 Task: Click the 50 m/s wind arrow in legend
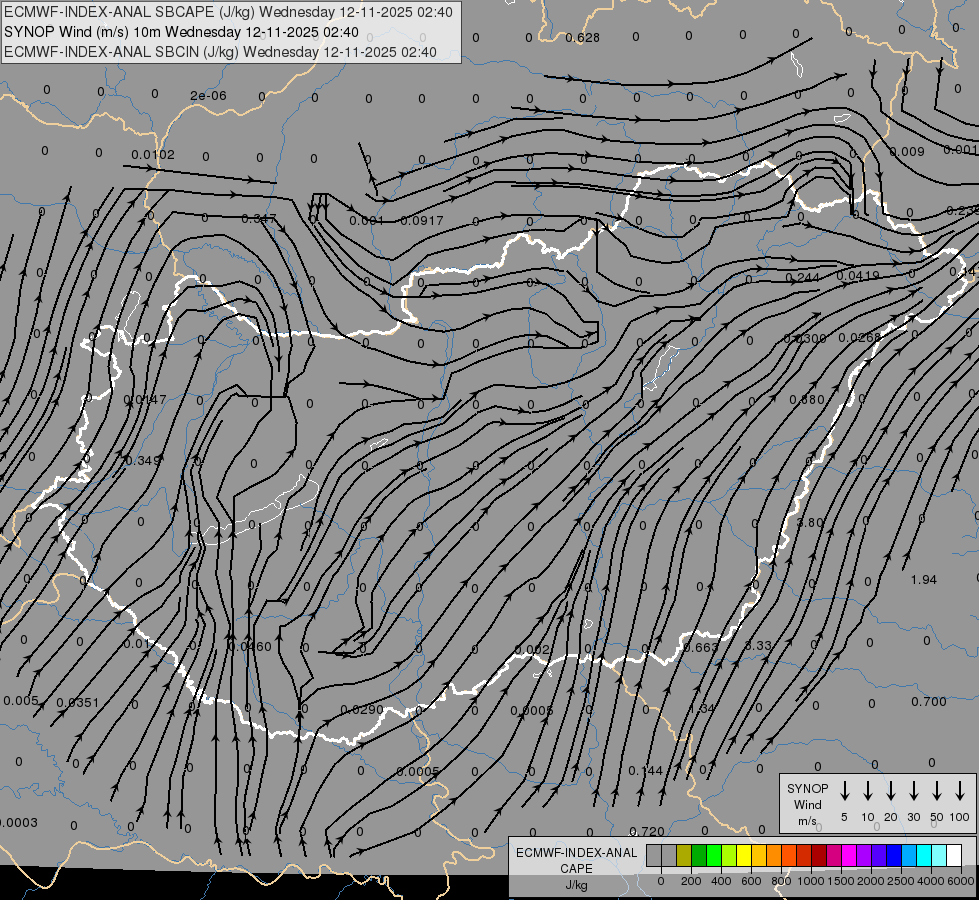tap(937, 791)
